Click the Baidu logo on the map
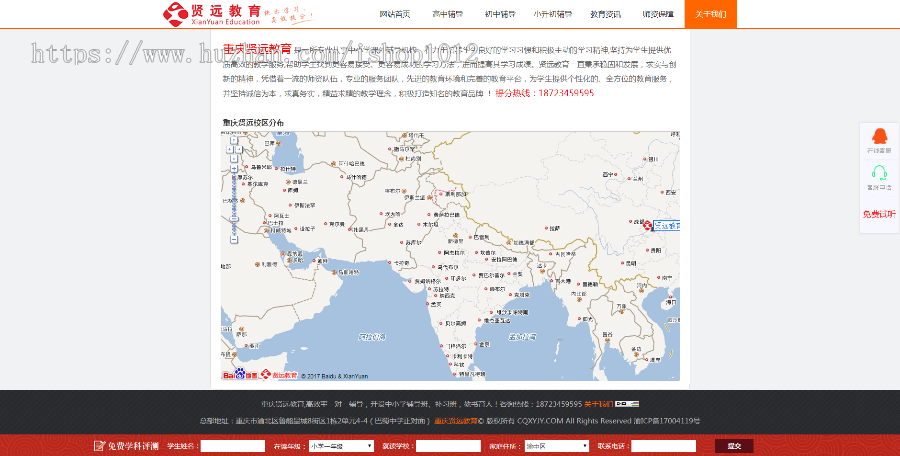 pos(239,374)
